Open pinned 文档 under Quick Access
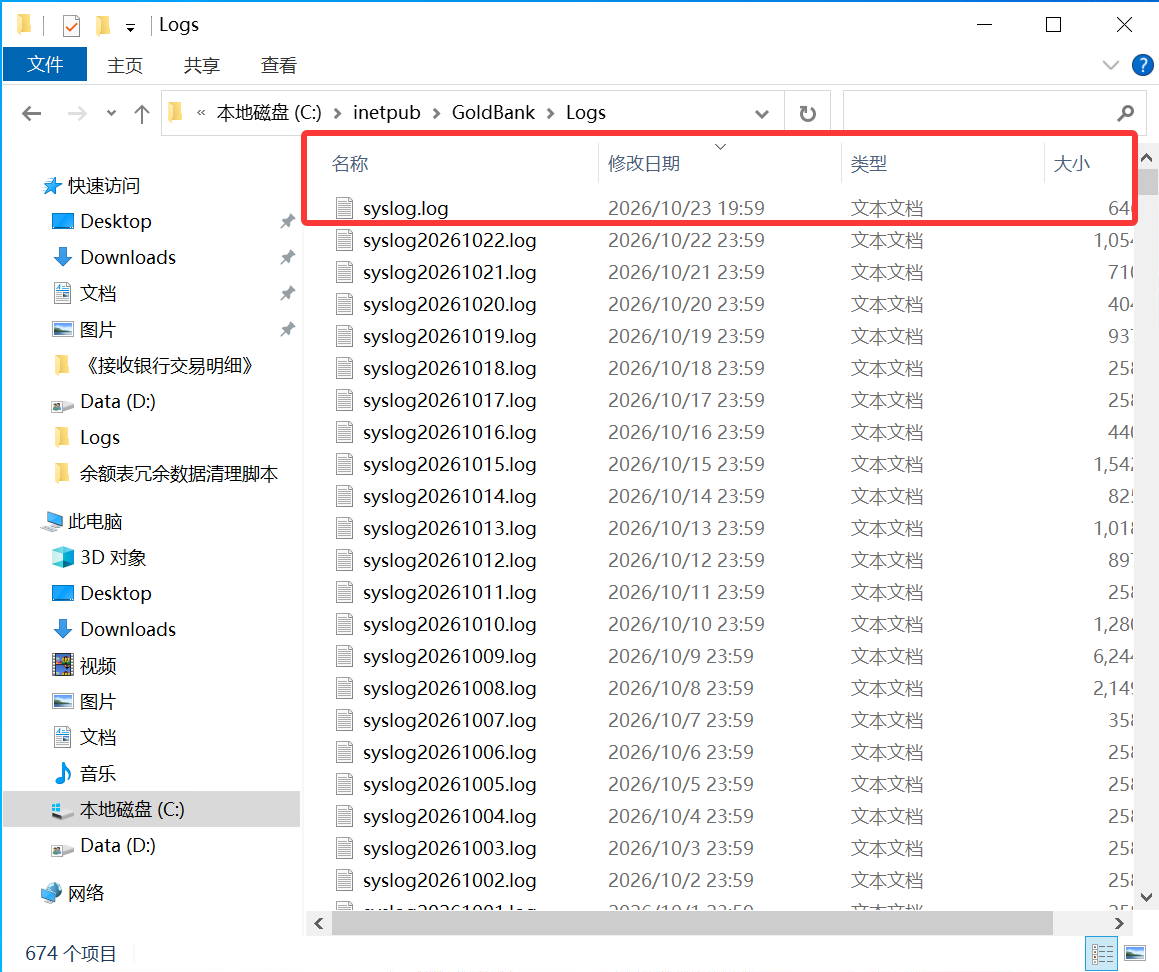 click(98, 293)
